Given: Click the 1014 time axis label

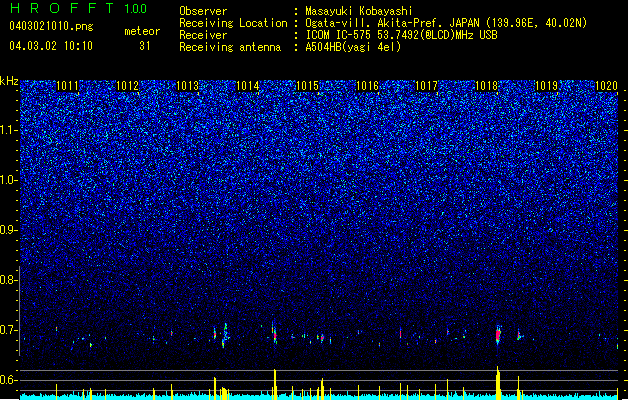Looking at the screenshot, I should pyautogui.click(x=248, y=86).
